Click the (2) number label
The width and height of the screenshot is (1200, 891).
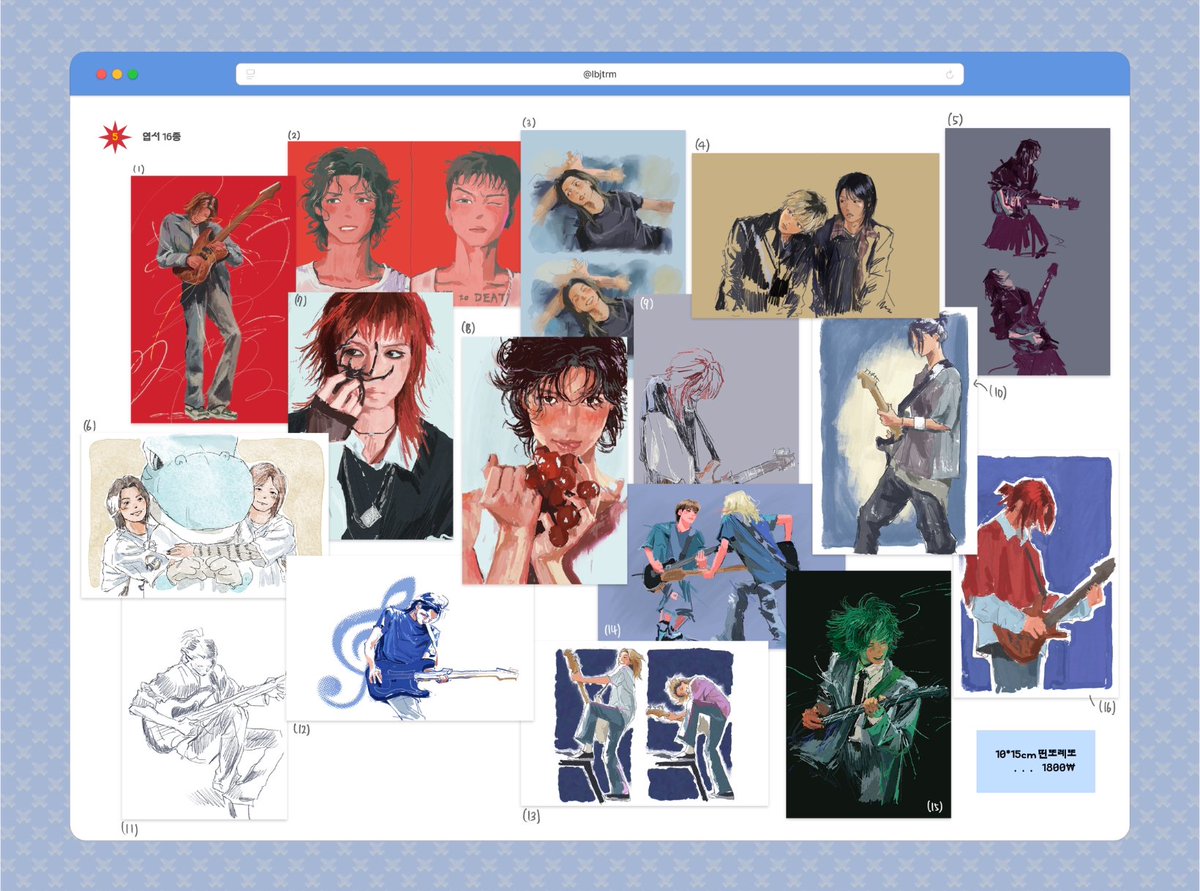coord(294,135)
